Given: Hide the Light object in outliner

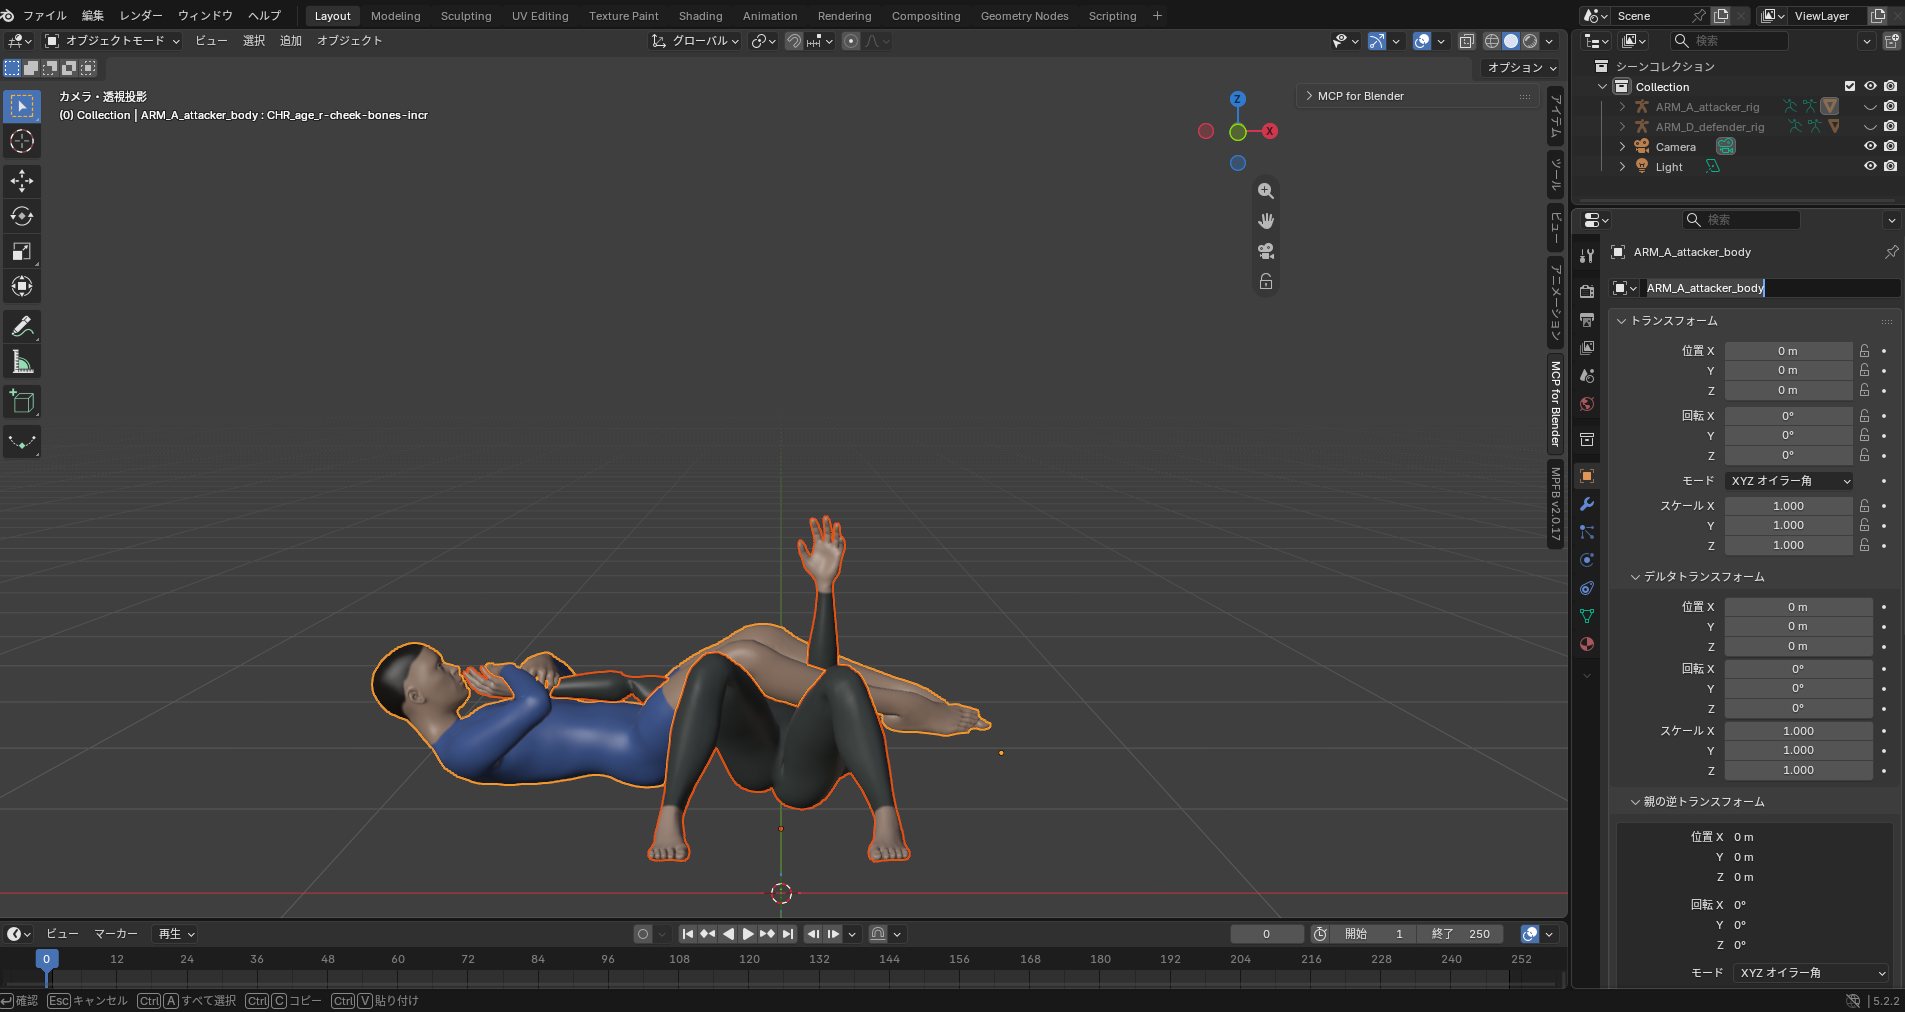Looking at the screenshot, I should click(x=1870, y=166).
